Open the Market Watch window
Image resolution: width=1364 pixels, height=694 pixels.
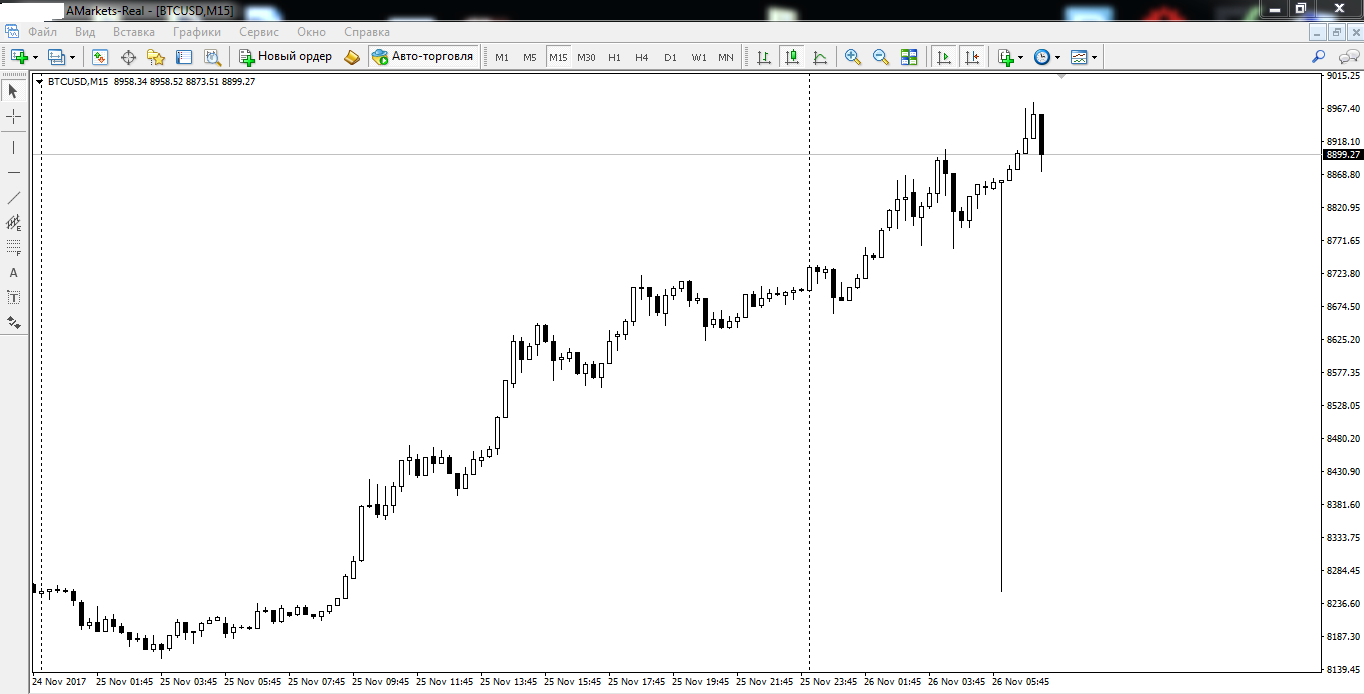100,57
